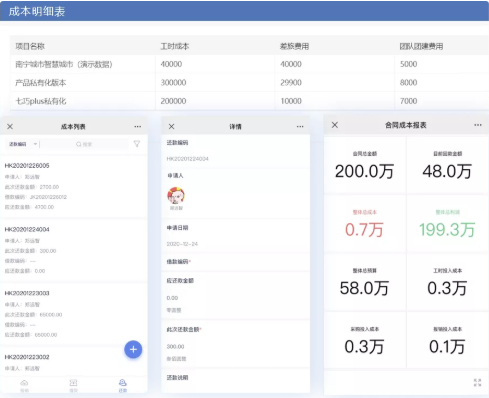The width and height of the screenshot is (489, 398).
Task: Click the 成本明细表 title bar text
Action: (x=37, y=11)
